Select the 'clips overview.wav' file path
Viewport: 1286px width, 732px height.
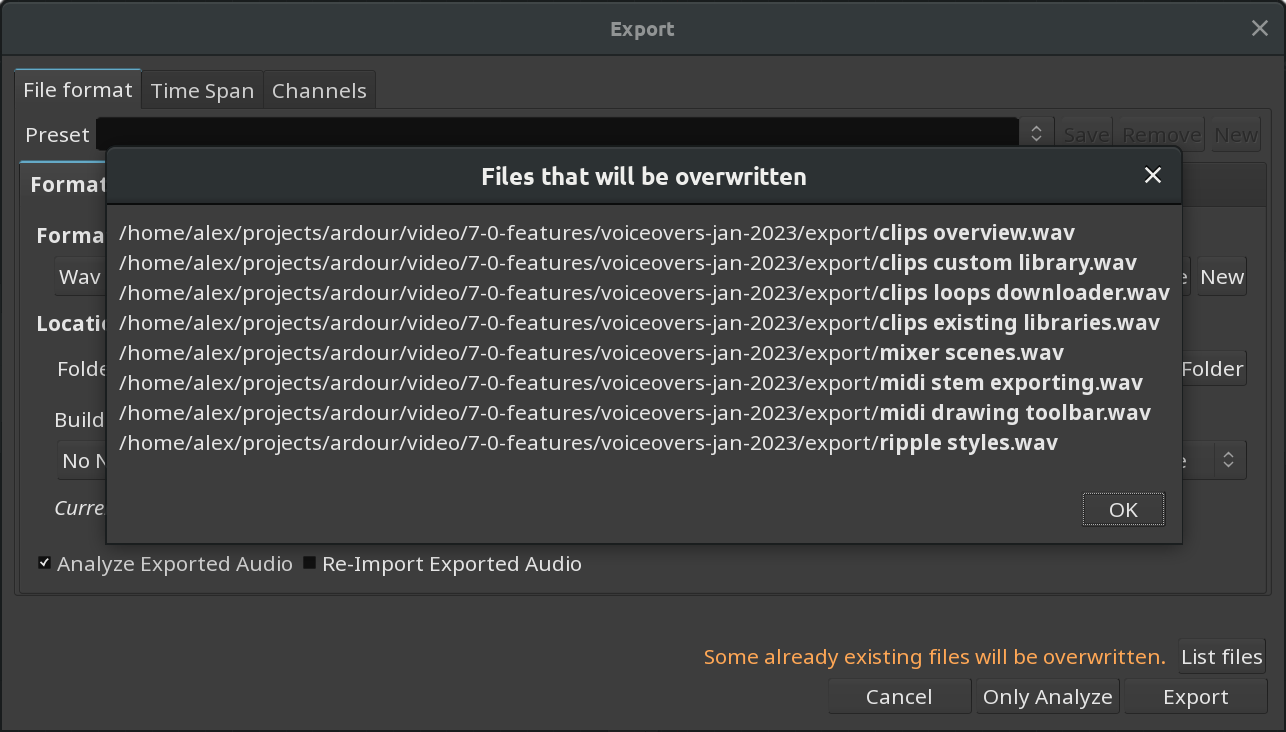click(597, 233)
